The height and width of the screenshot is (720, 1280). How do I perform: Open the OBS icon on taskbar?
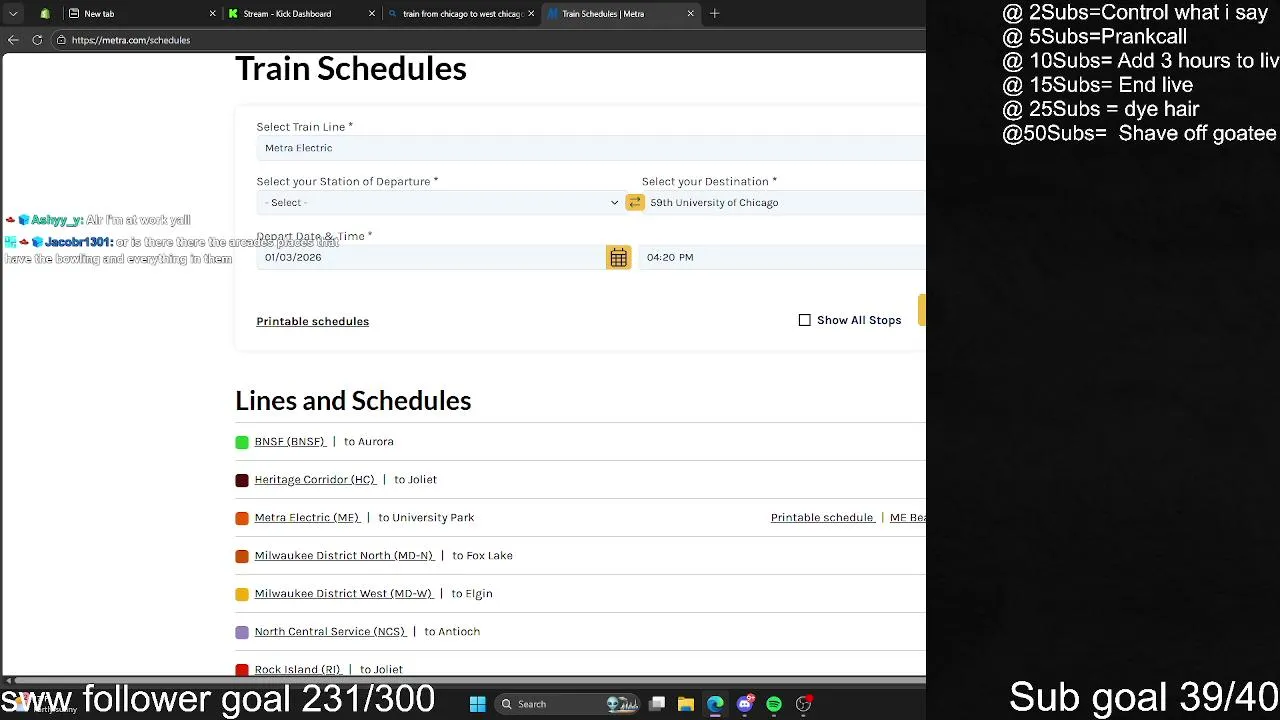coord(803,704)
